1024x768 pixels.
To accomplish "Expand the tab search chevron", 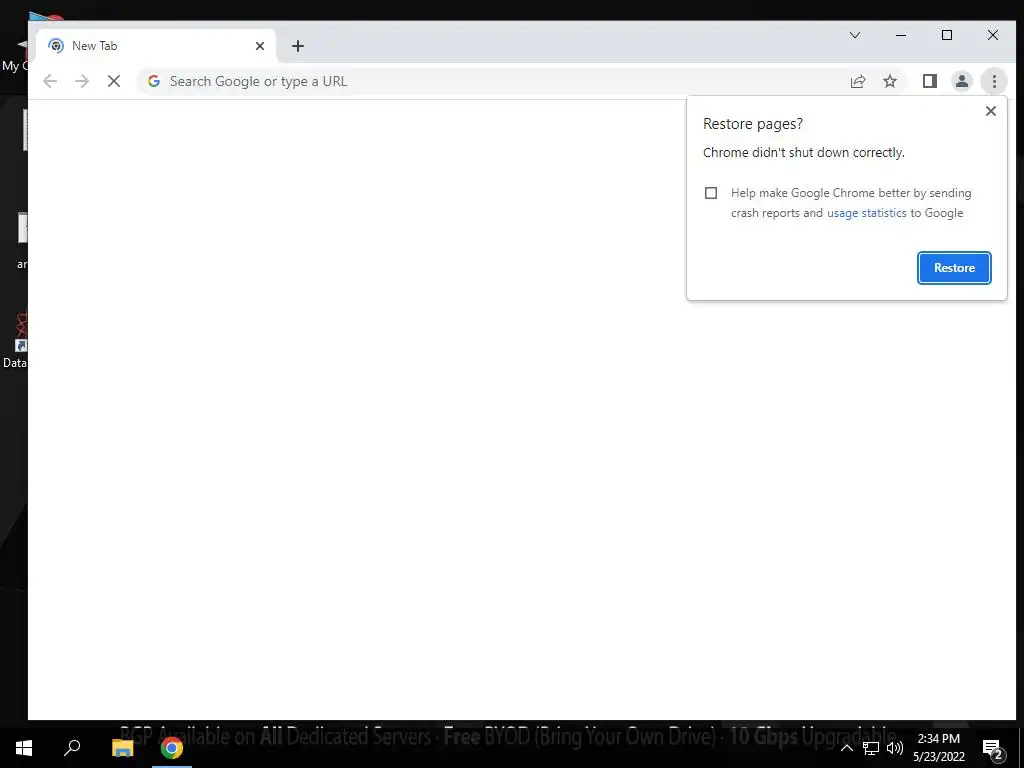I will [x=854, y=35].
